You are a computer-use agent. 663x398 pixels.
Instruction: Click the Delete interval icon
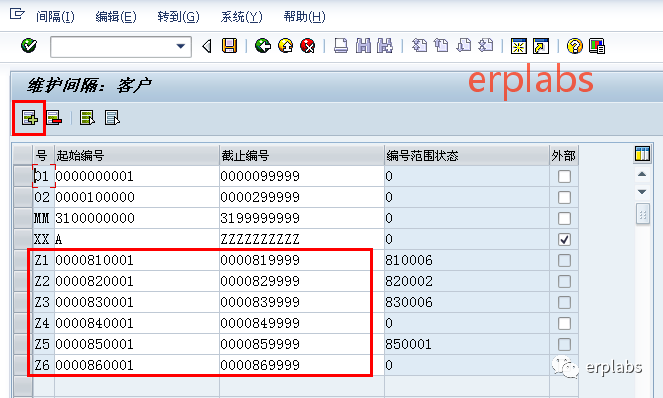(x=54, y=118)
